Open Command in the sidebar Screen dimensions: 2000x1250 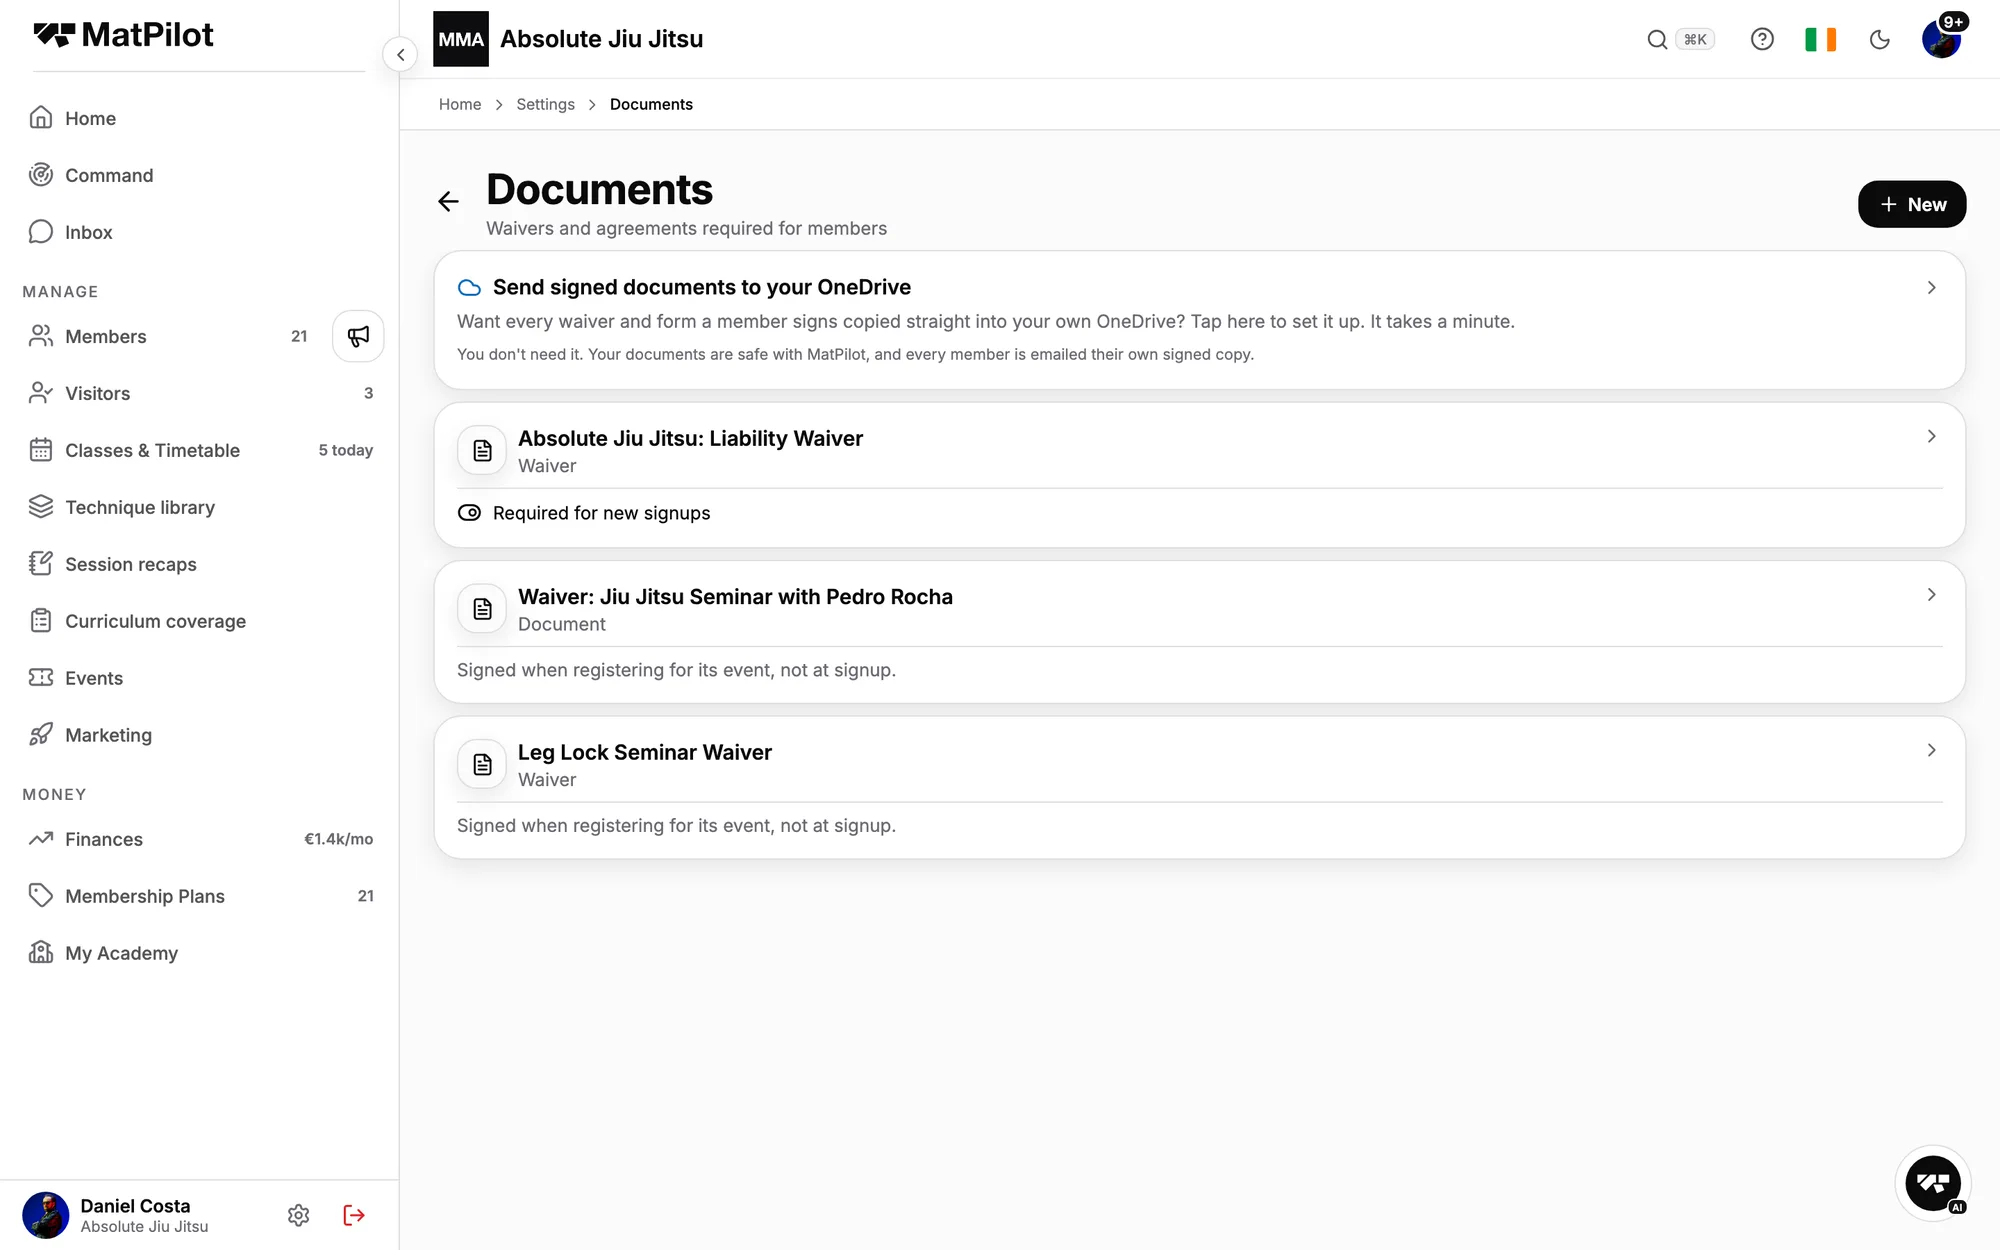200,175
